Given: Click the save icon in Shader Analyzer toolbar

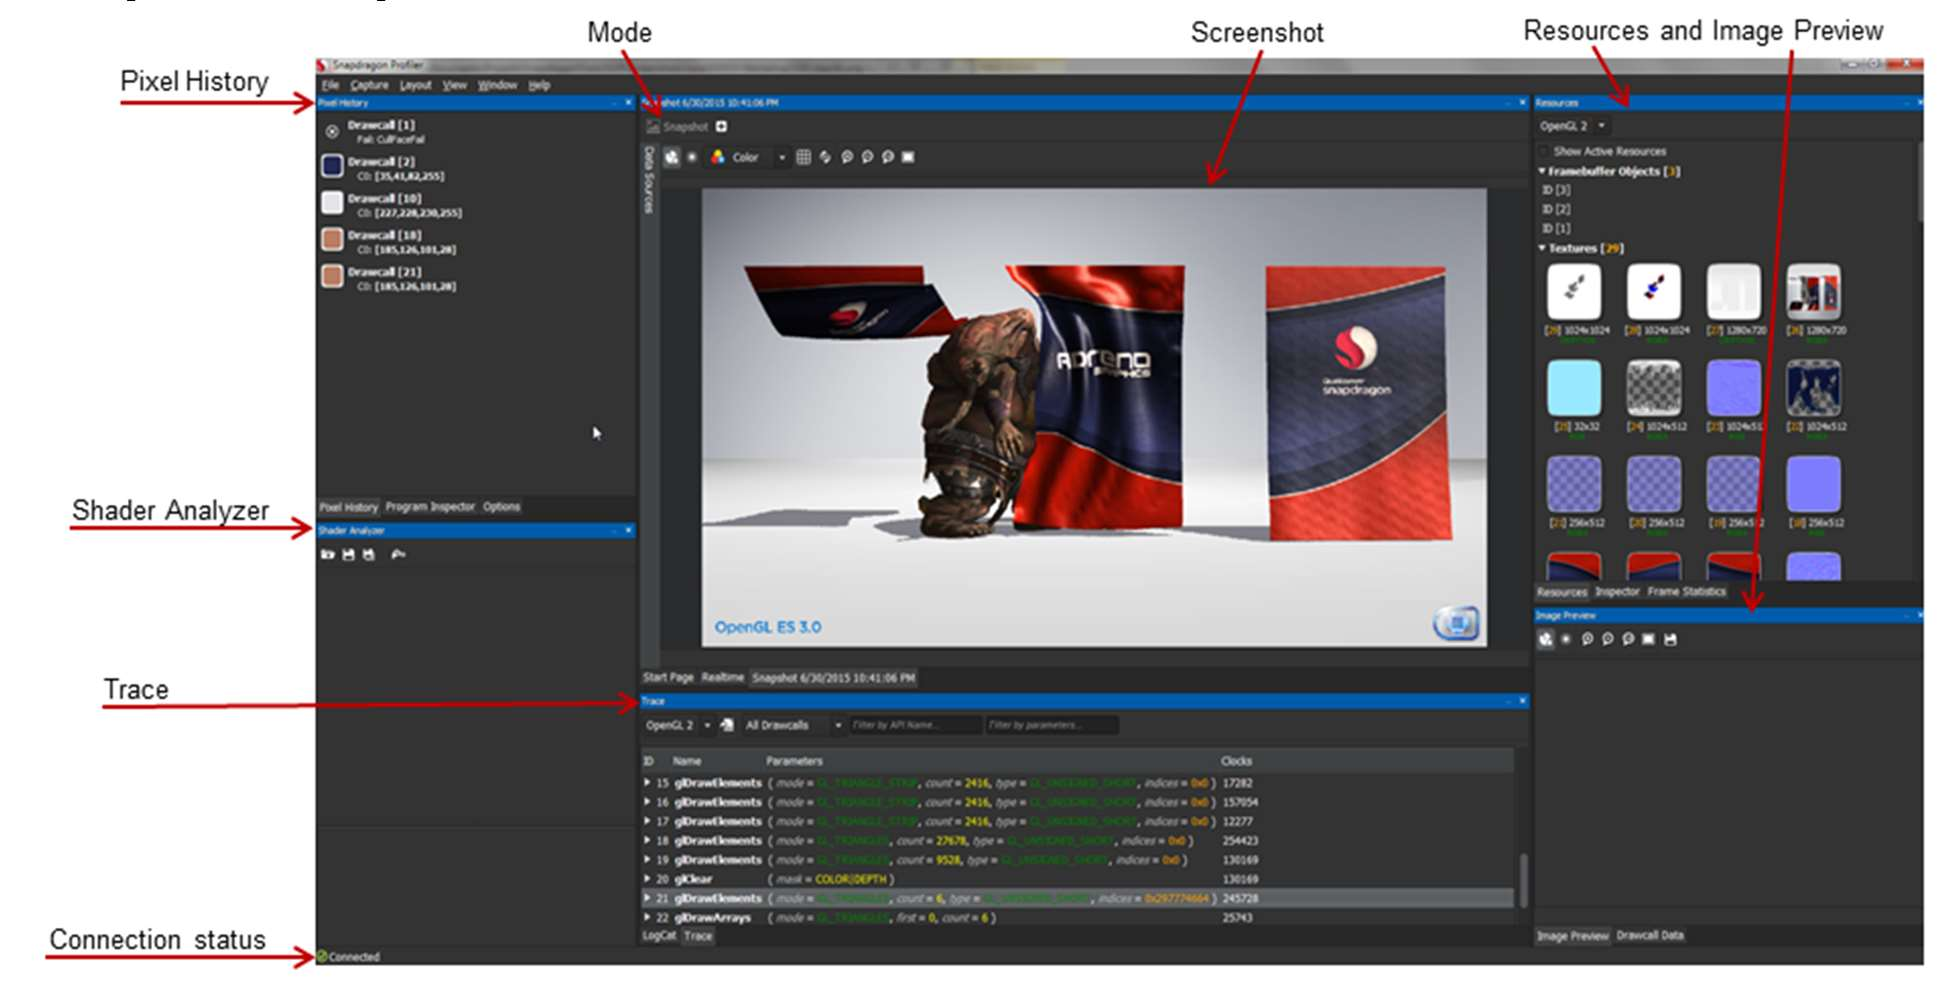Looking at the screenshot, I should point(348,553).
